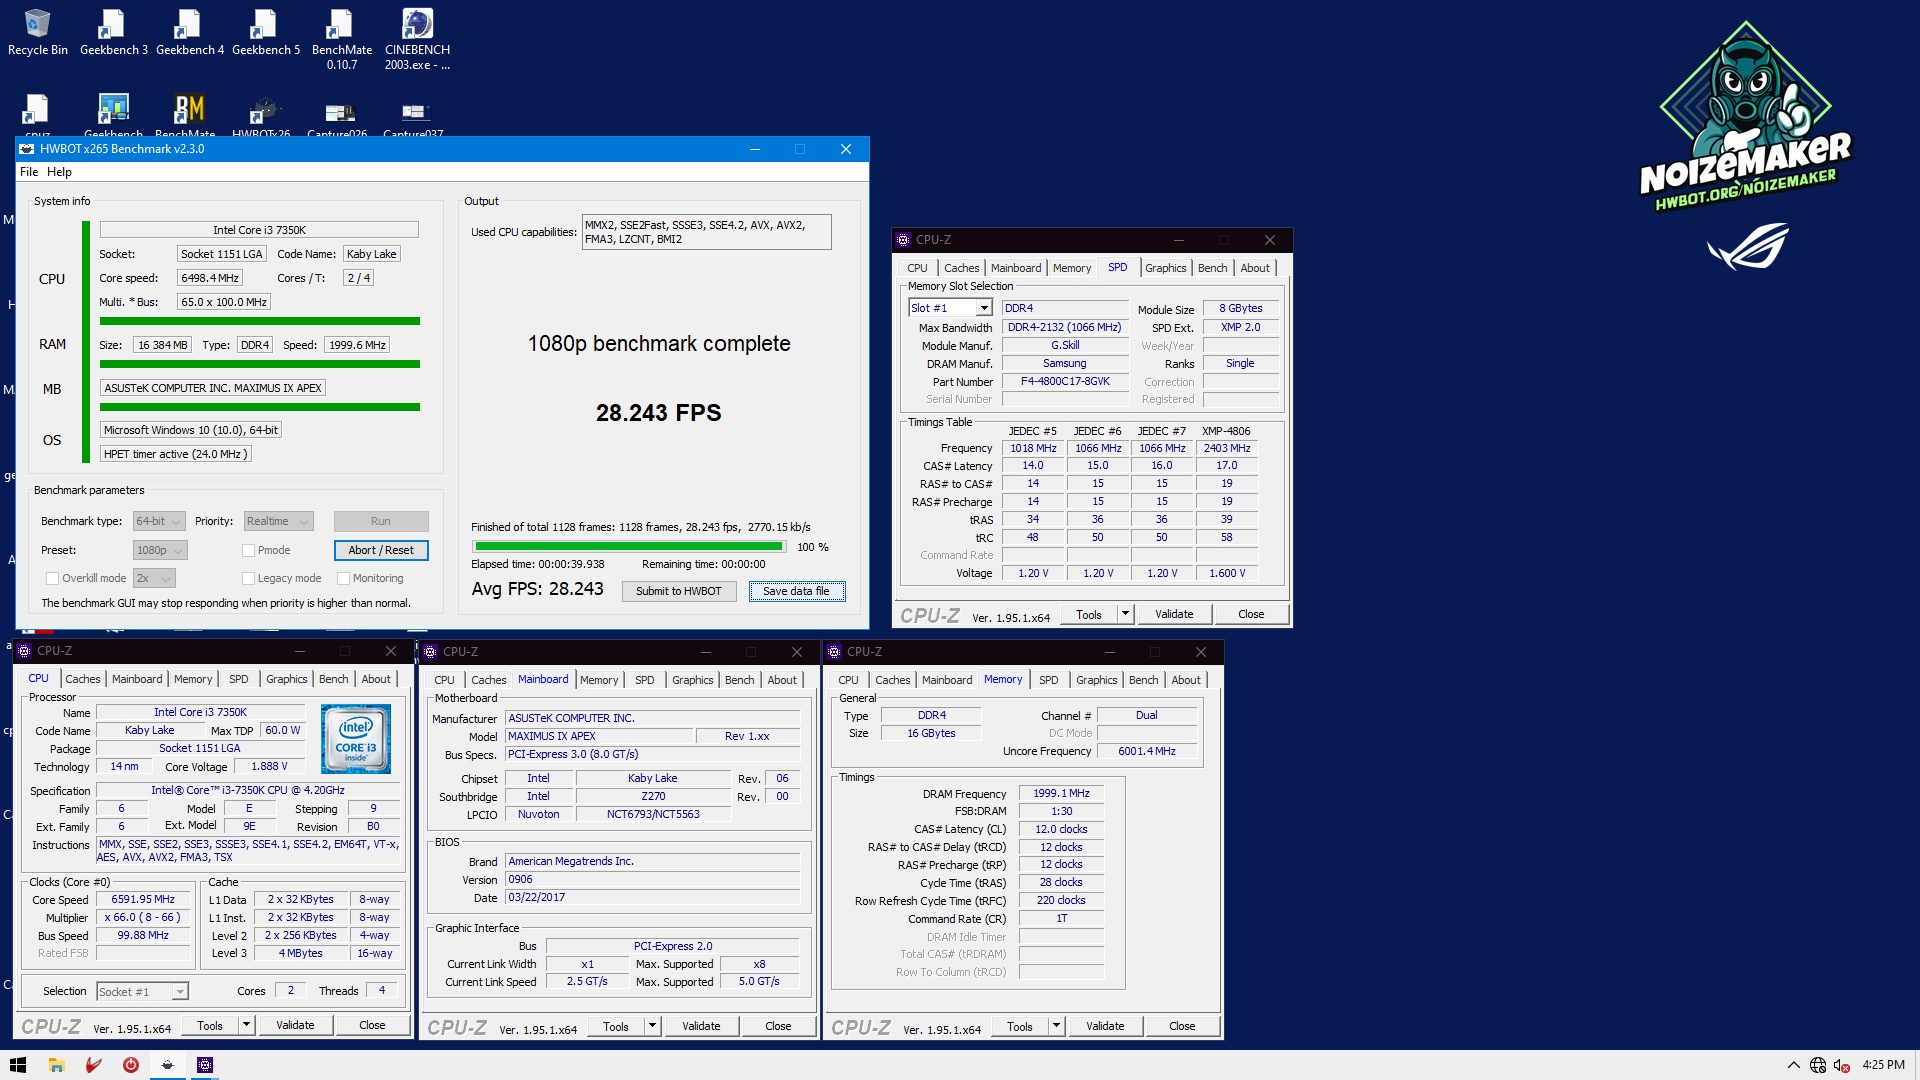This screenshot has width=1920, height=1080.
Task: Click the greyed Run button
Action: tap(381, 521)
